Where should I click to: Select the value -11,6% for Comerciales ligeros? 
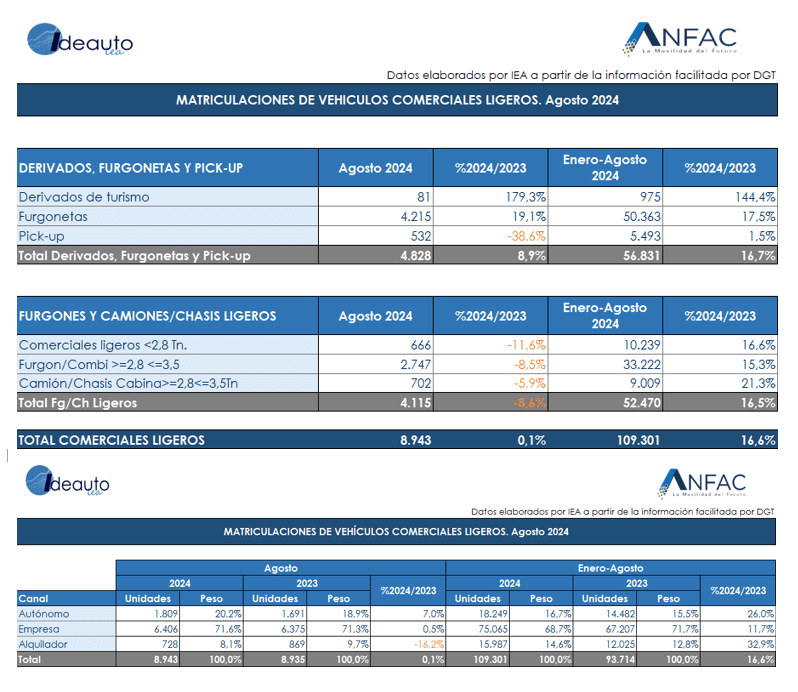[526, 345]
